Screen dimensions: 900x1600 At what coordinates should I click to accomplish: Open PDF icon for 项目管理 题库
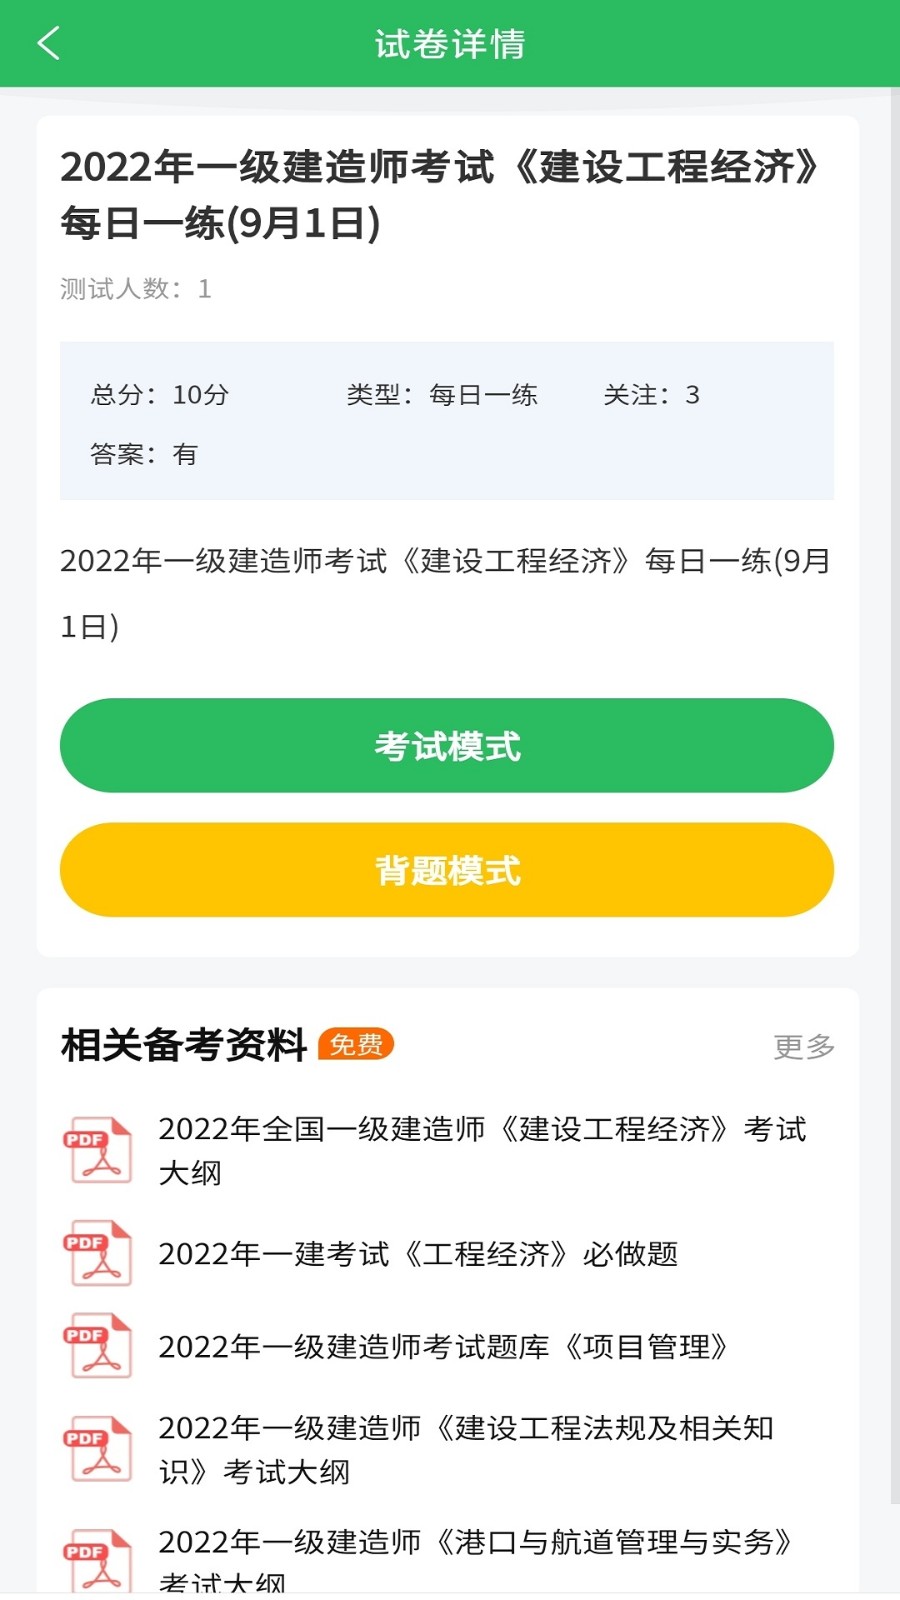click(98, 1346)
